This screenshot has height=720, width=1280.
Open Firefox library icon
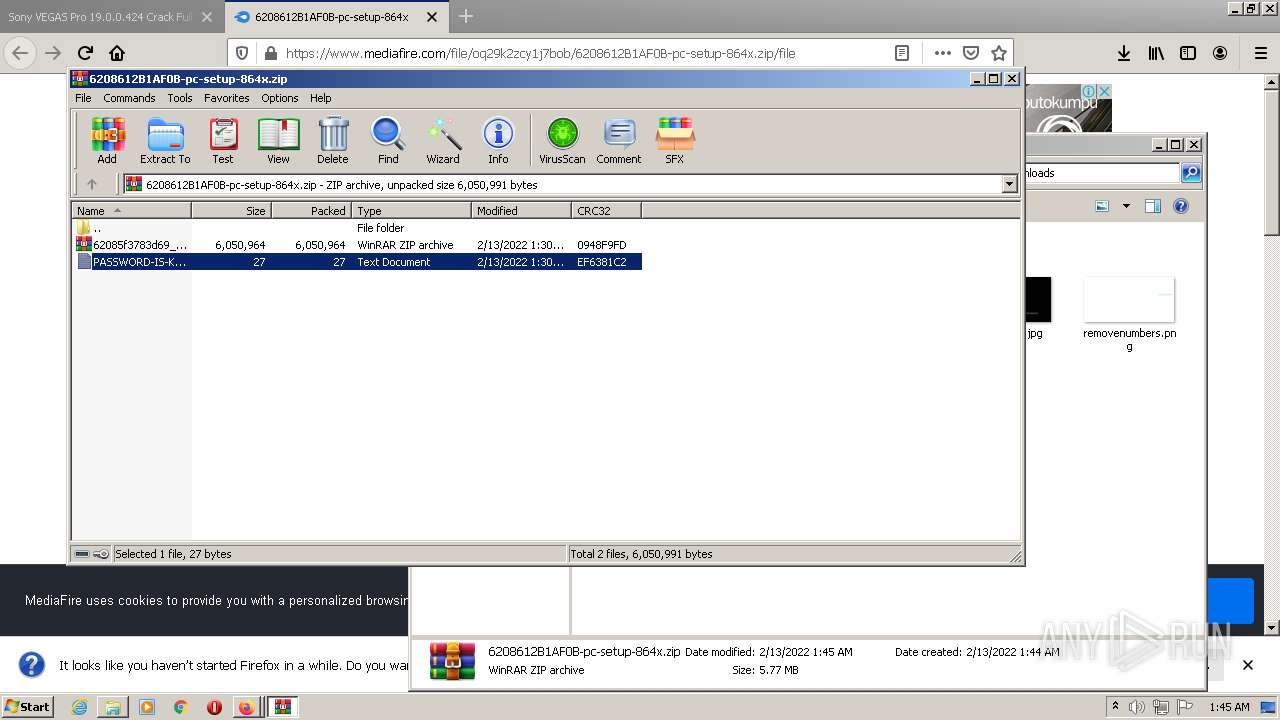point(1156,53)
